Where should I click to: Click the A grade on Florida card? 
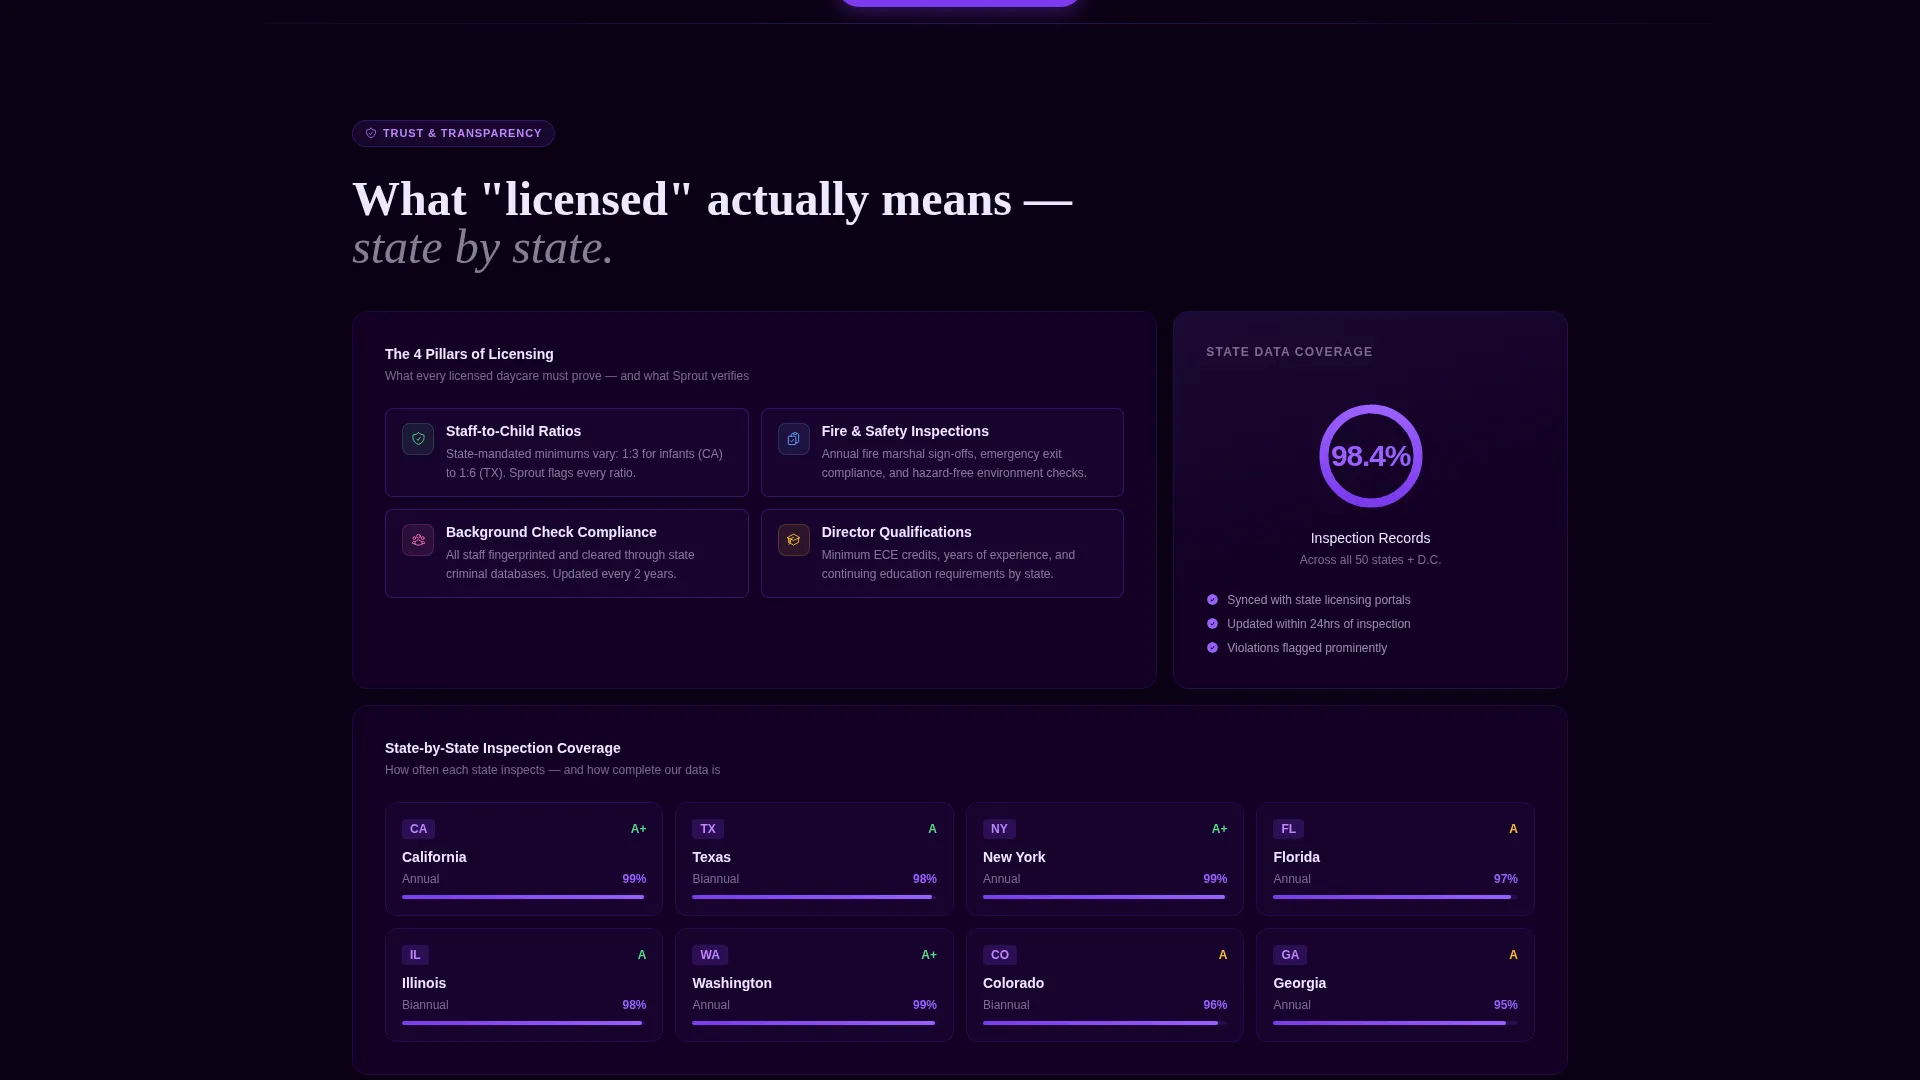(1513, 829)
